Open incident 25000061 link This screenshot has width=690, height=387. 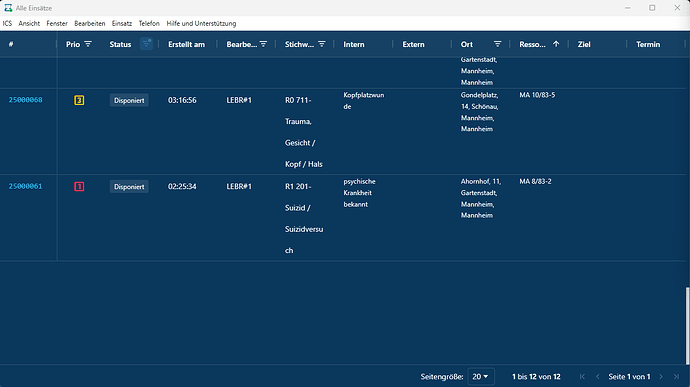[26, 186]
